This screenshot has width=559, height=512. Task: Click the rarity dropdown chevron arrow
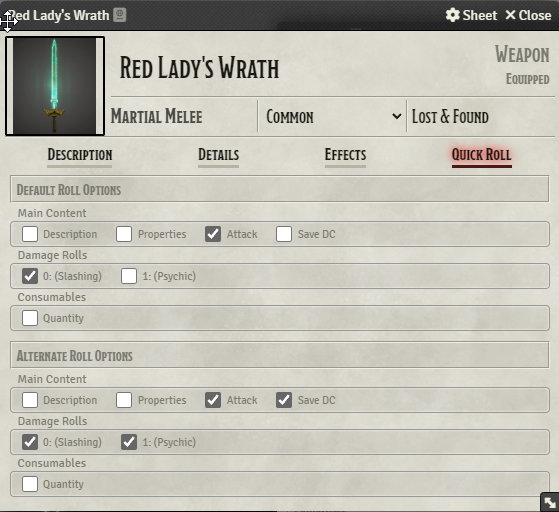(x=396, y=116)
